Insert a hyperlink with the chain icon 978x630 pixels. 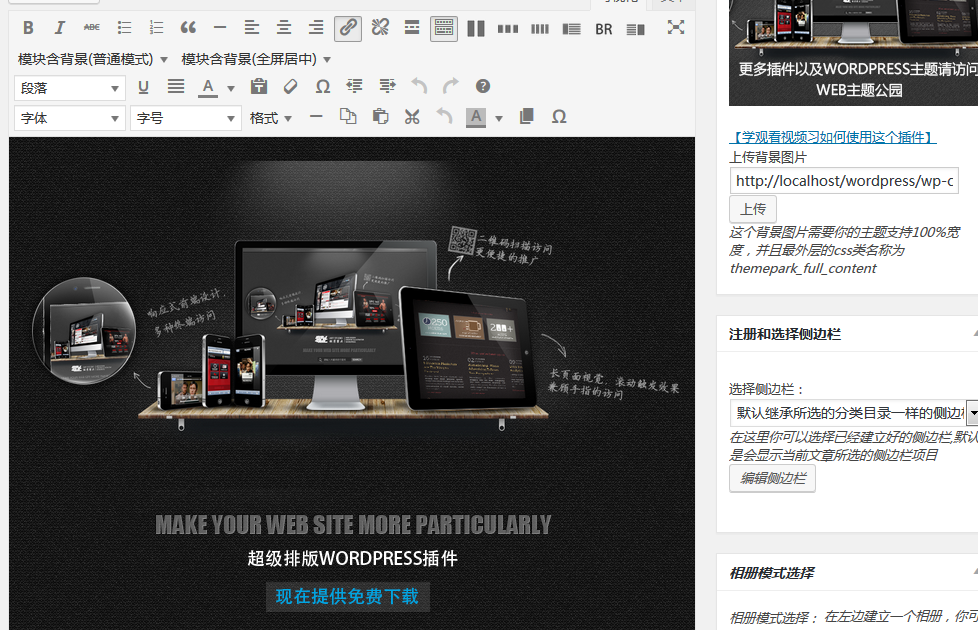coord(347,28)
